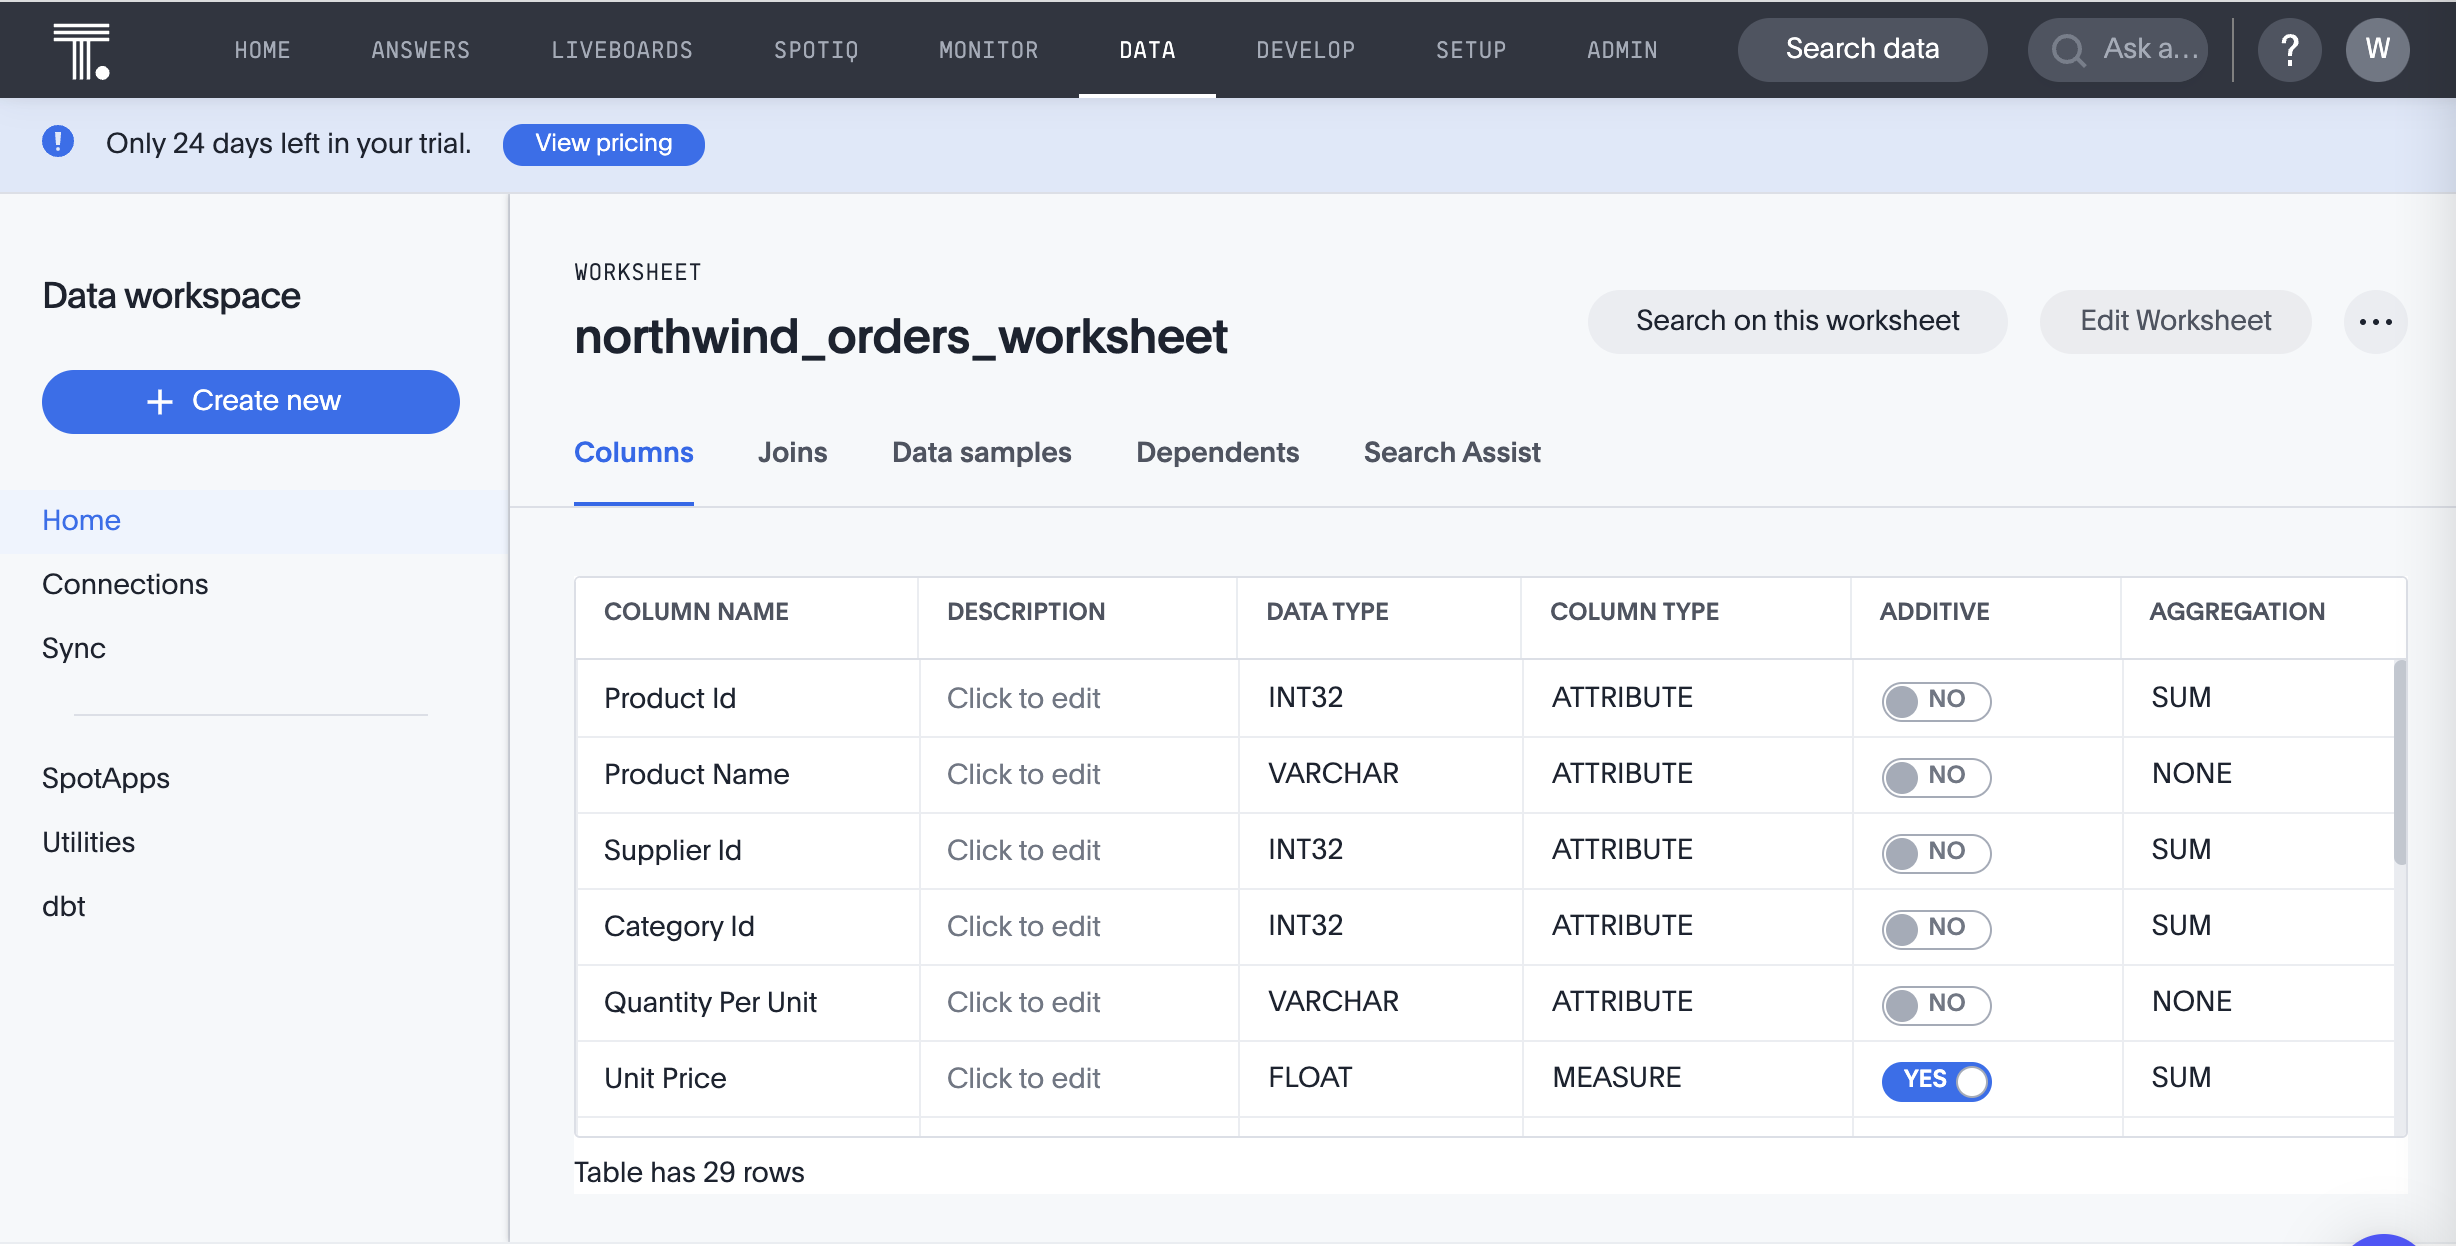Screen dimensions: 2456x1246
Task: Open ADMIN in top navigation
Action: click(1621, 50)
